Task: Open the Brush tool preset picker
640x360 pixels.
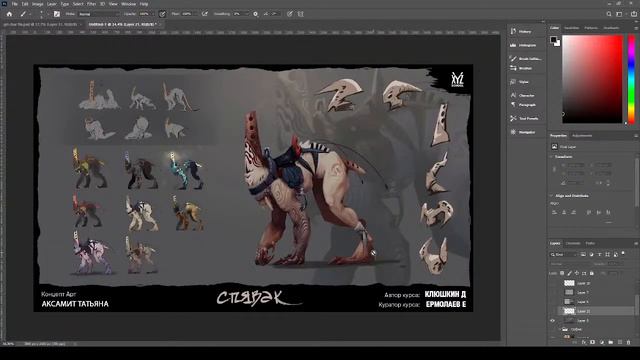Action: 25,14
